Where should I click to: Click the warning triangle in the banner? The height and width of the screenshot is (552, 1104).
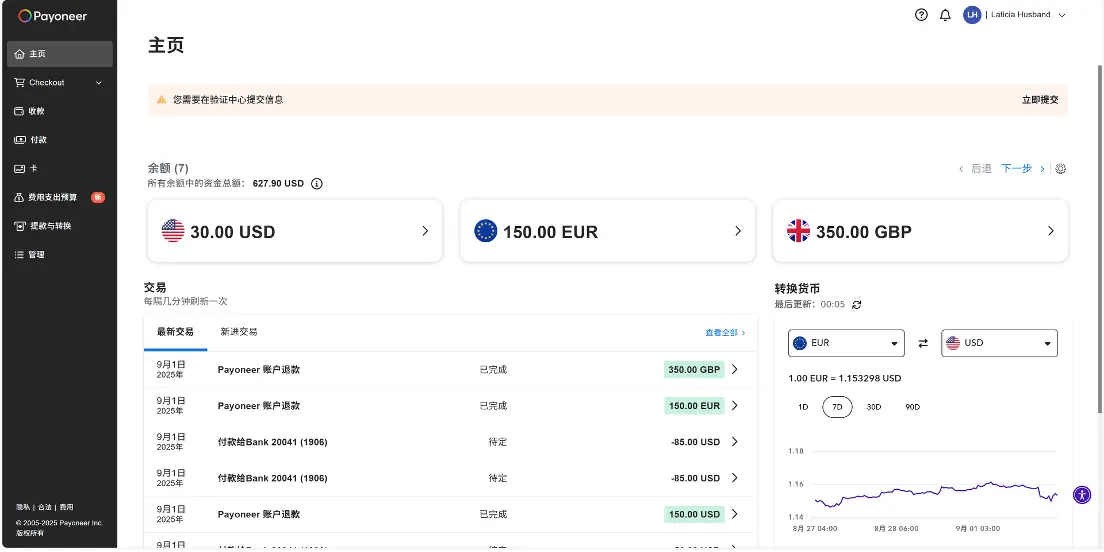[161, 100]
